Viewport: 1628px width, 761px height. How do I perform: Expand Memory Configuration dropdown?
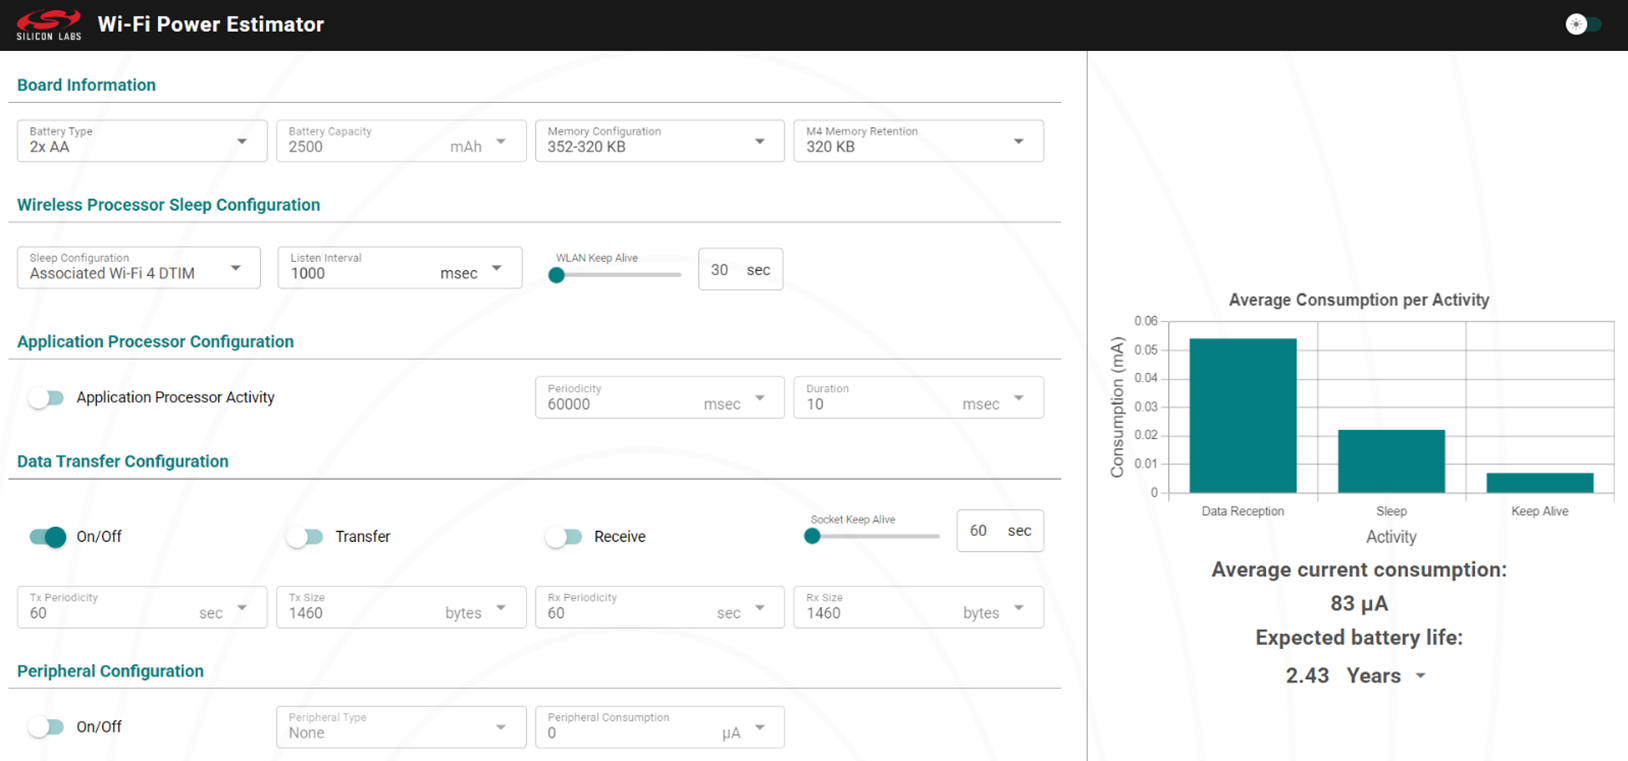[659, 141]
